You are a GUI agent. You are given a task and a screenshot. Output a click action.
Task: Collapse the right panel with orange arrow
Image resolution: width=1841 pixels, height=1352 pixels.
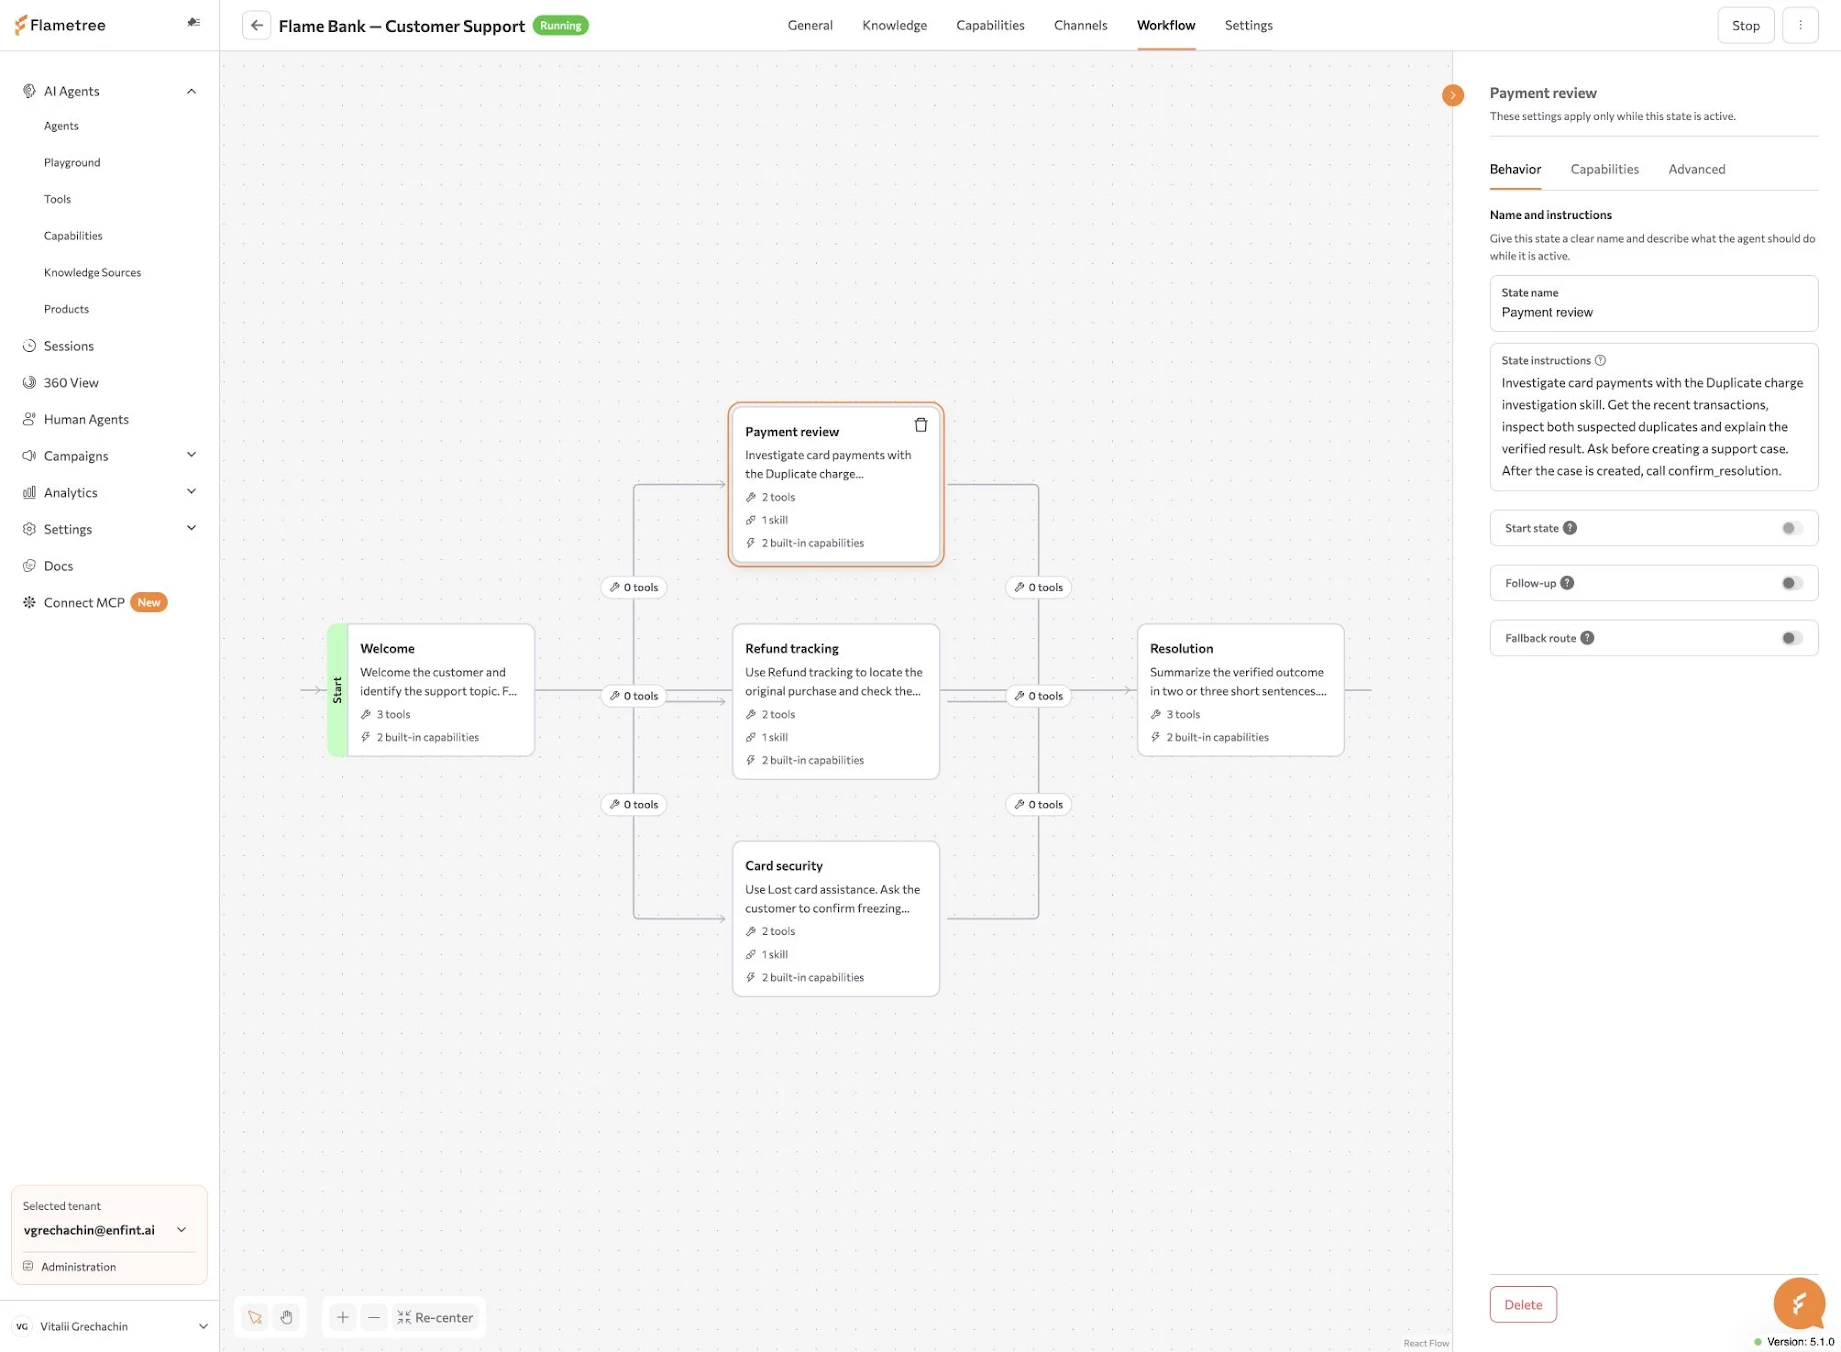[1453, 95]
